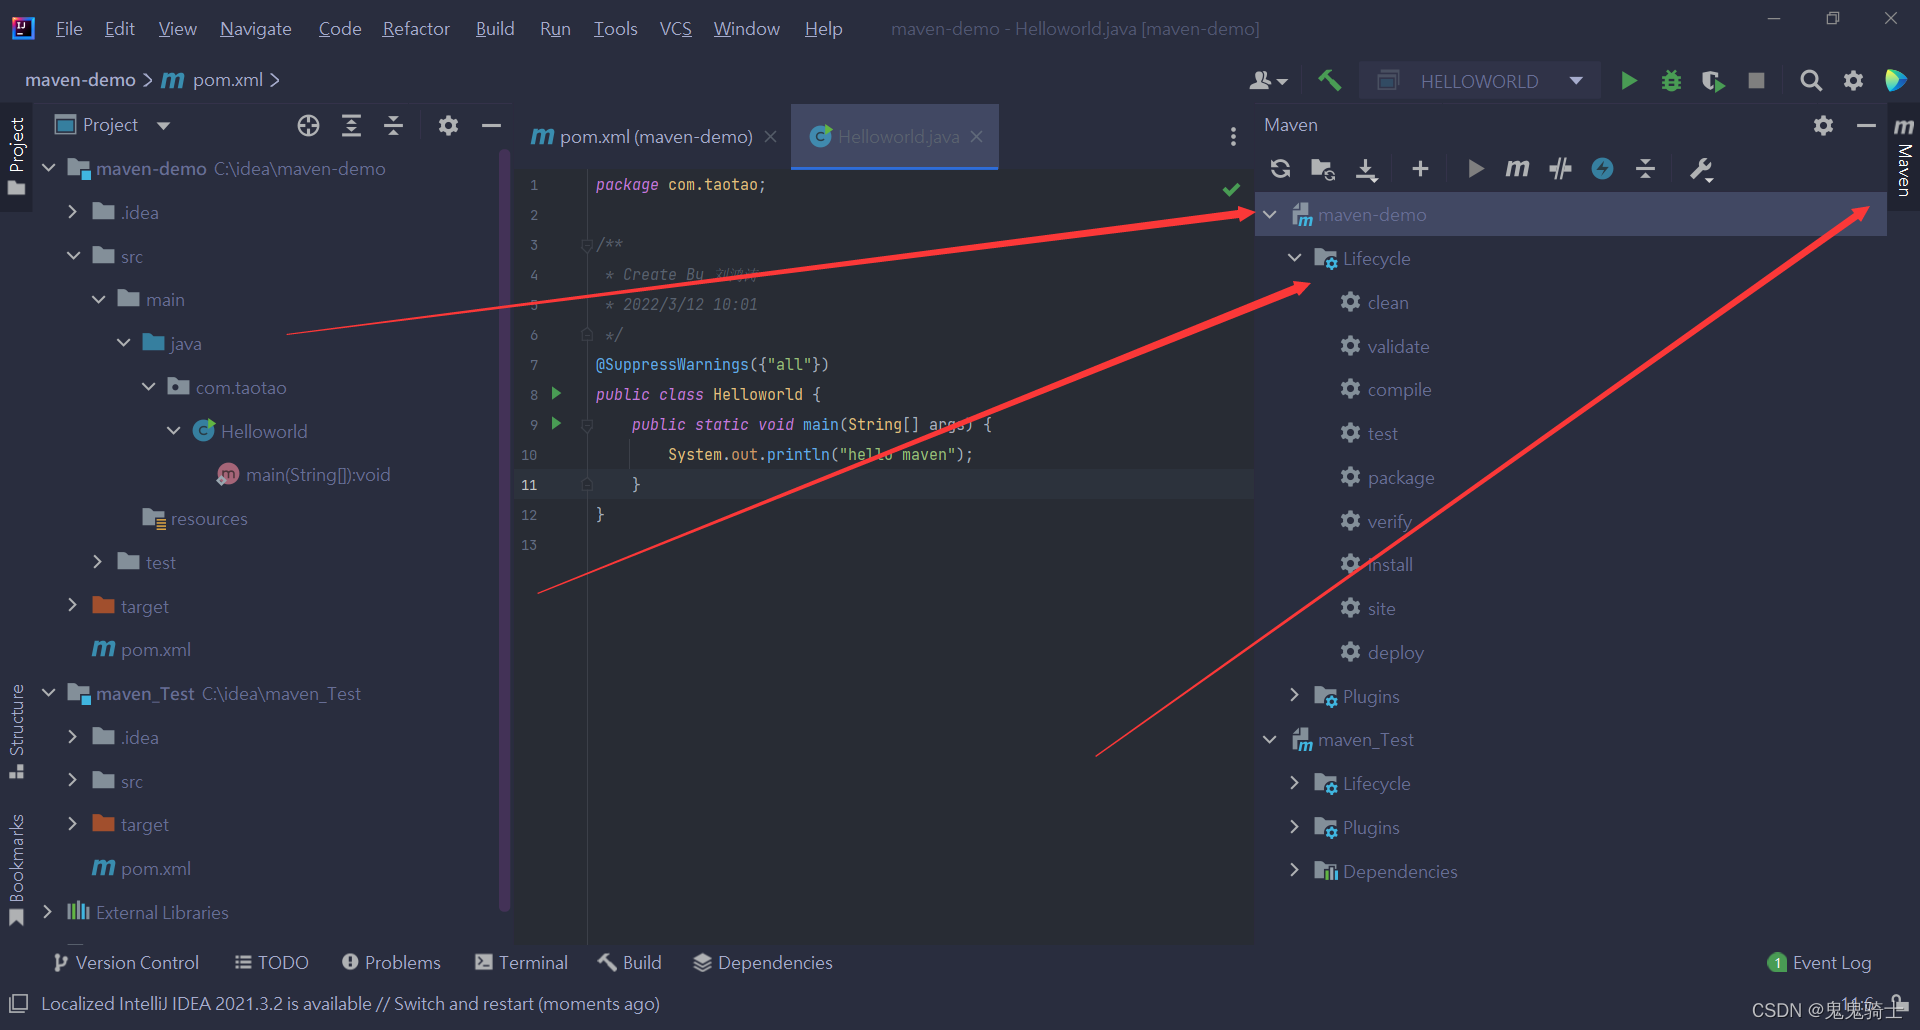Expand External Libraries node
Image resolution: width=1920 pixels, height=1030 pixels.
(x=47, y=912)
